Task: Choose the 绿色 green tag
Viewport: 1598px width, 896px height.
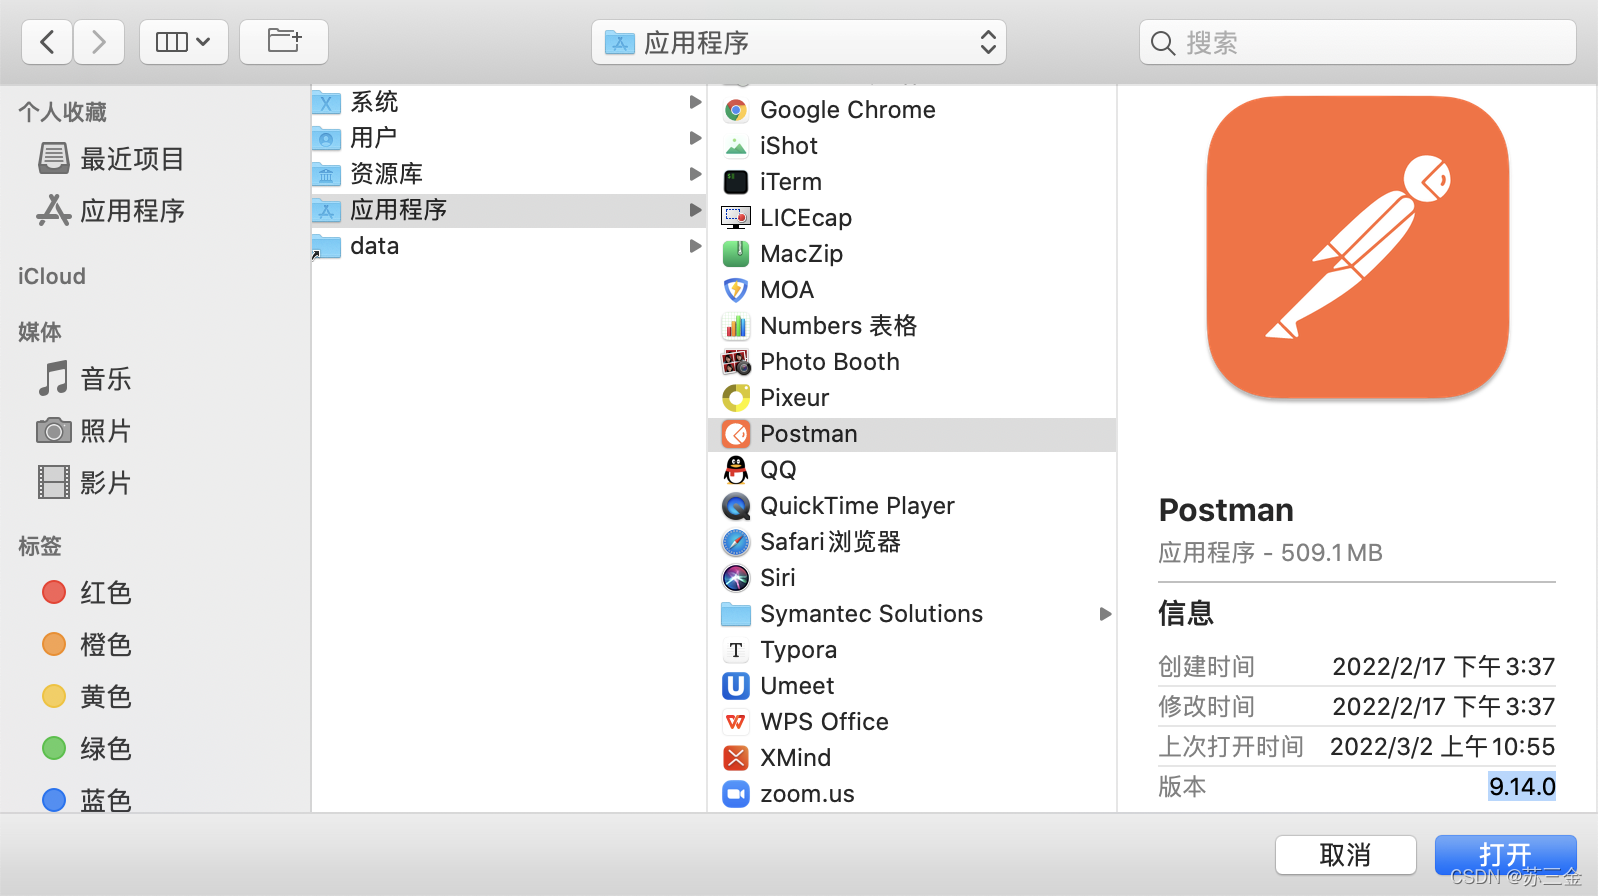Action: click(87, 749)
